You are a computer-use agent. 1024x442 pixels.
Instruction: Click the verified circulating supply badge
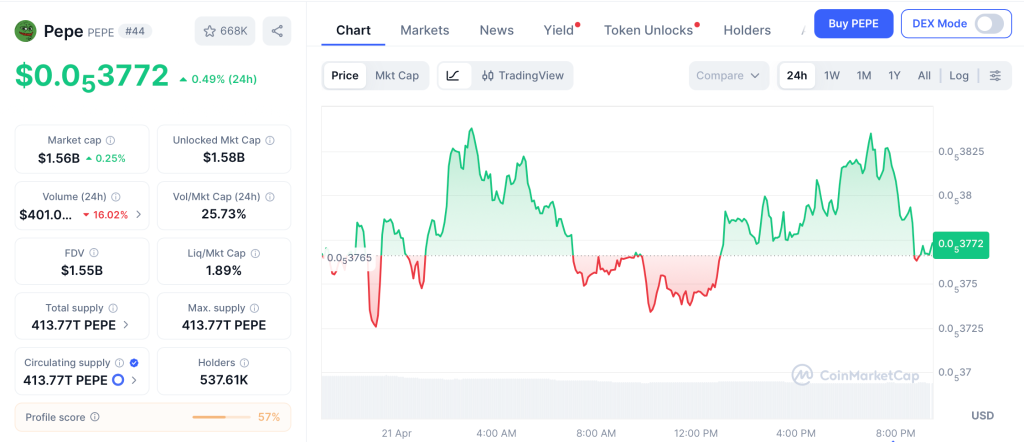coord(134,363)
